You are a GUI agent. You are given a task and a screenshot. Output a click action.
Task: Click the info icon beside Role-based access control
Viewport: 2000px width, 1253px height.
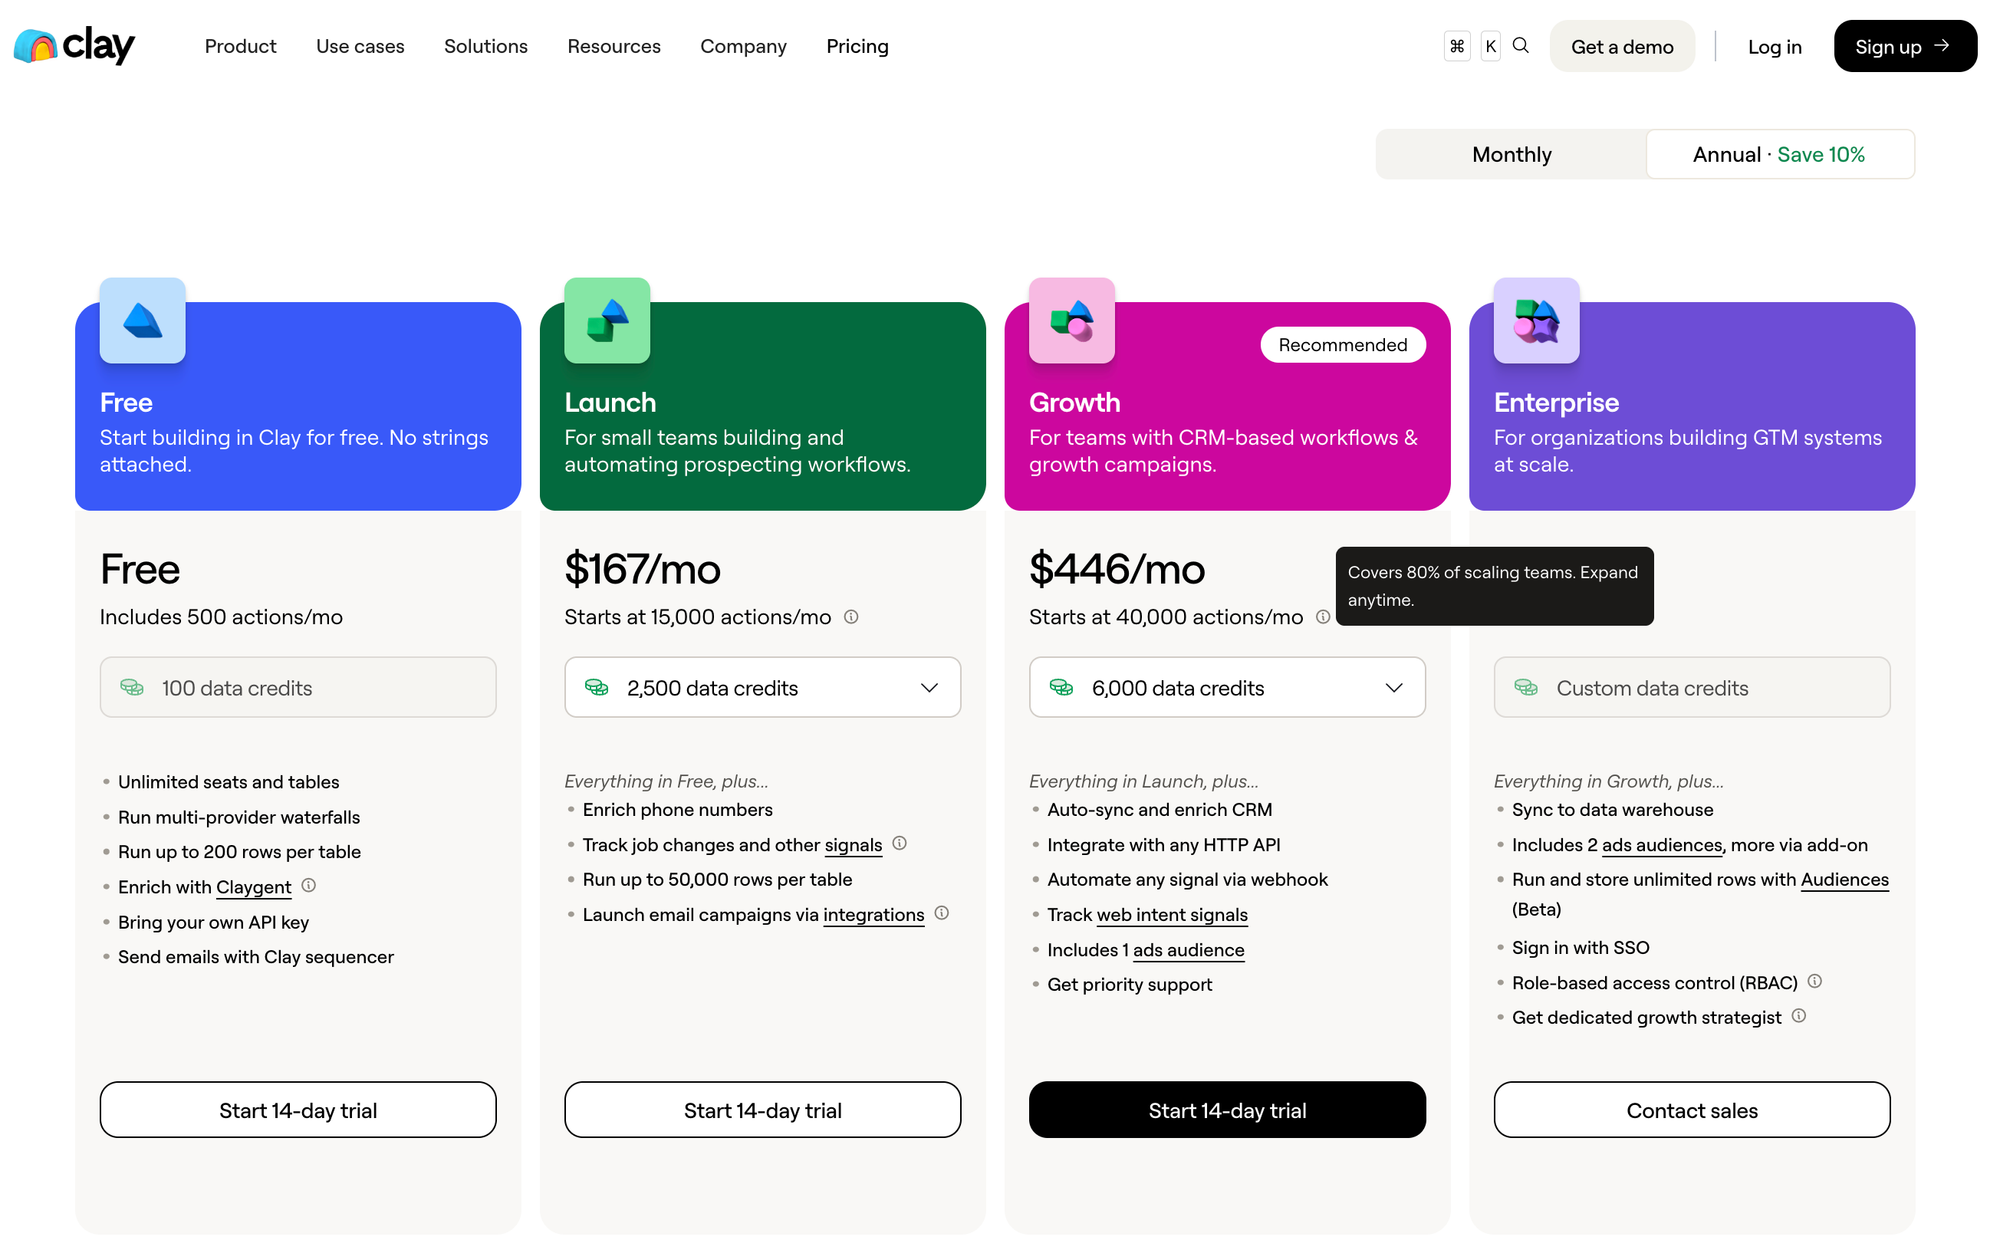1816,982
